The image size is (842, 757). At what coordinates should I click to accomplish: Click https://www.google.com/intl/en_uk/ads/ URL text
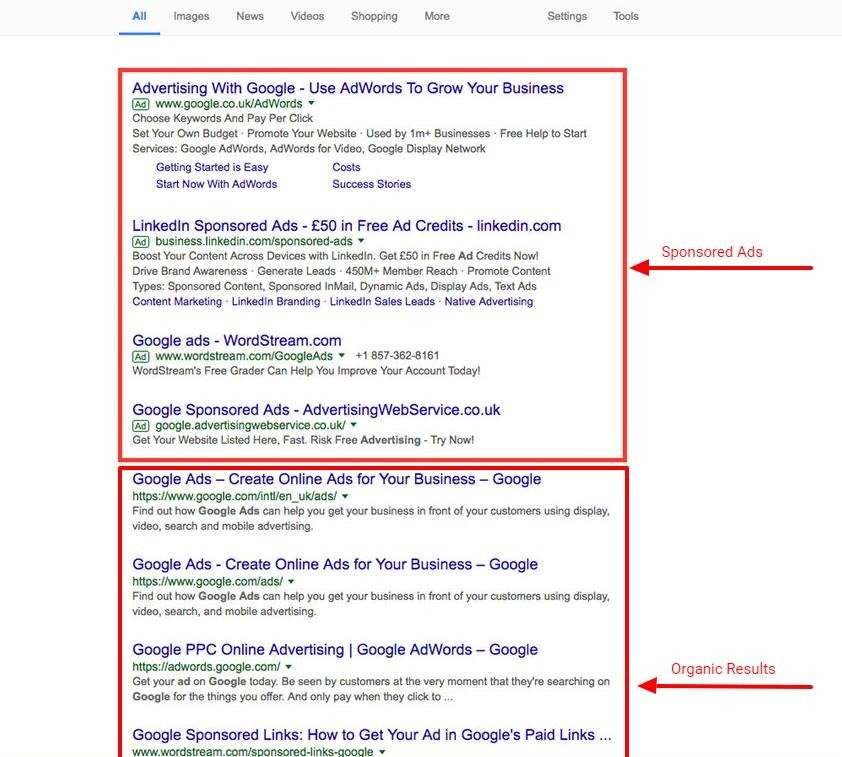(235, 496)
